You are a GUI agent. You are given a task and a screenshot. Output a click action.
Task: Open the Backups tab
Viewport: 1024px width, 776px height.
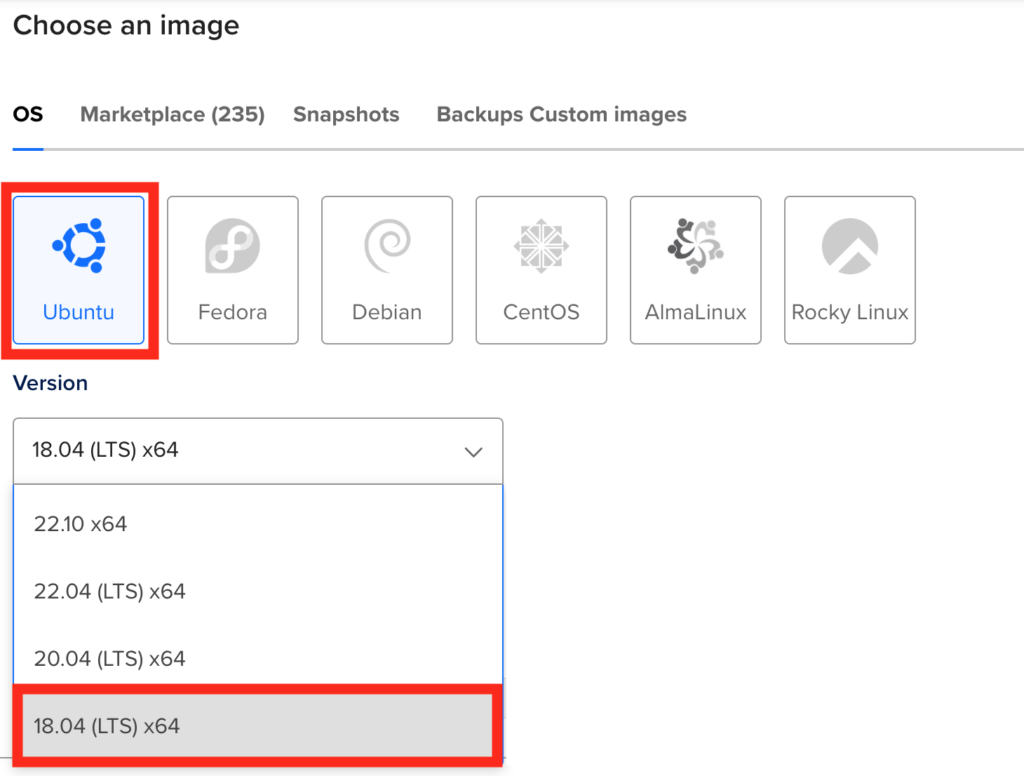click(x=480, y=115)
